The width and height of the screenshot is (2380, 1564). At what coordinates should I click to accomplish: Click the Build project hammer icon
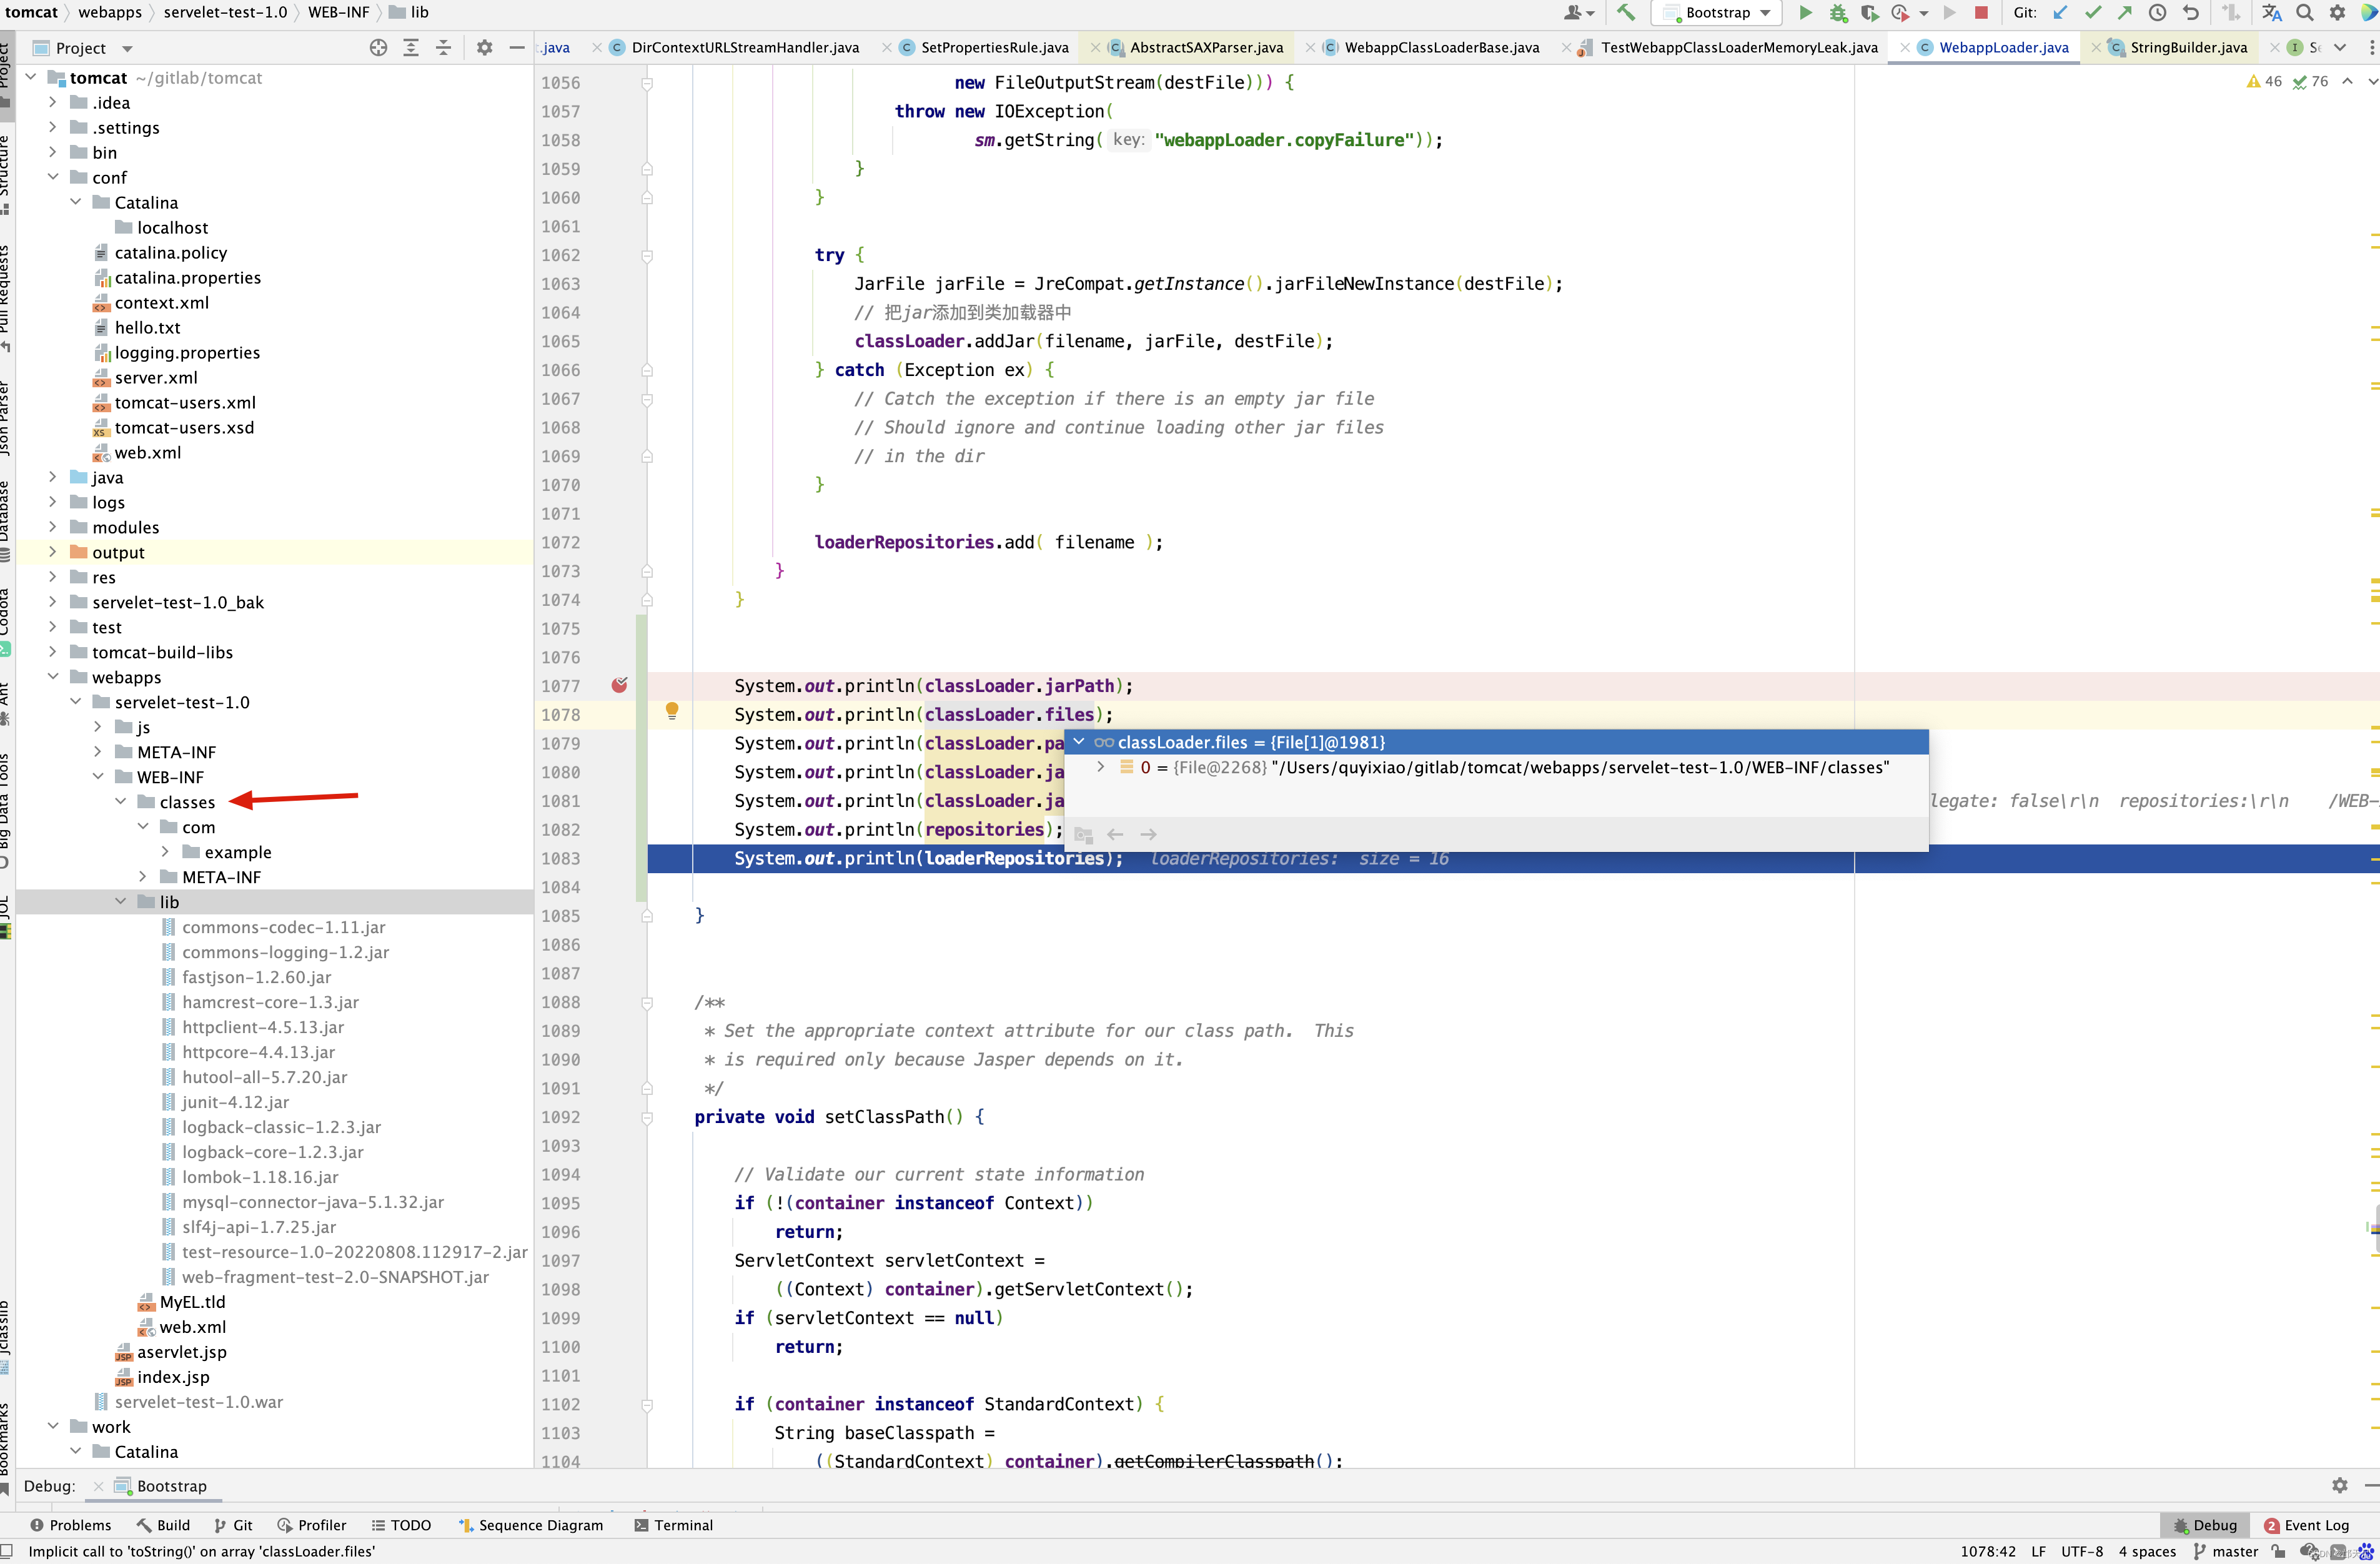1626,13
